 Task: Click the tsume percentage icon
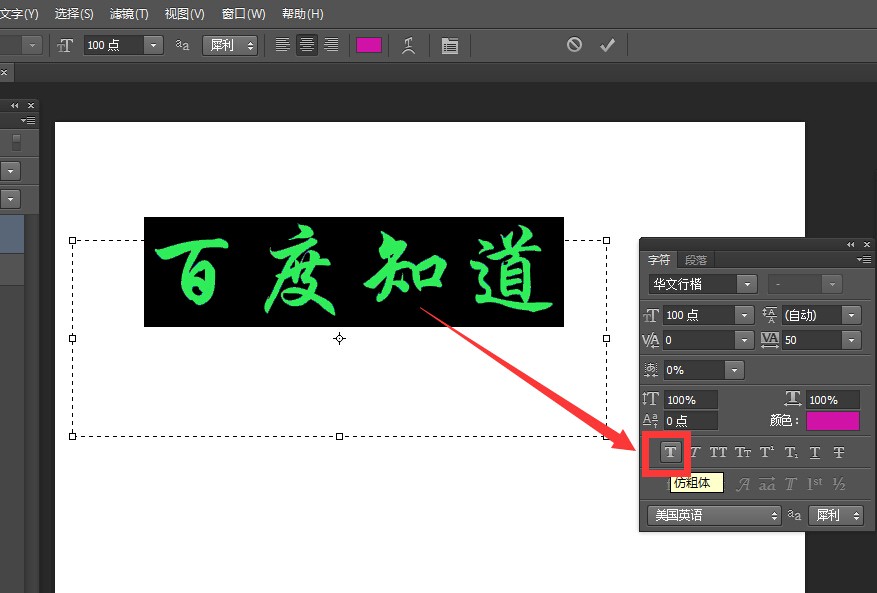point(650,370)
